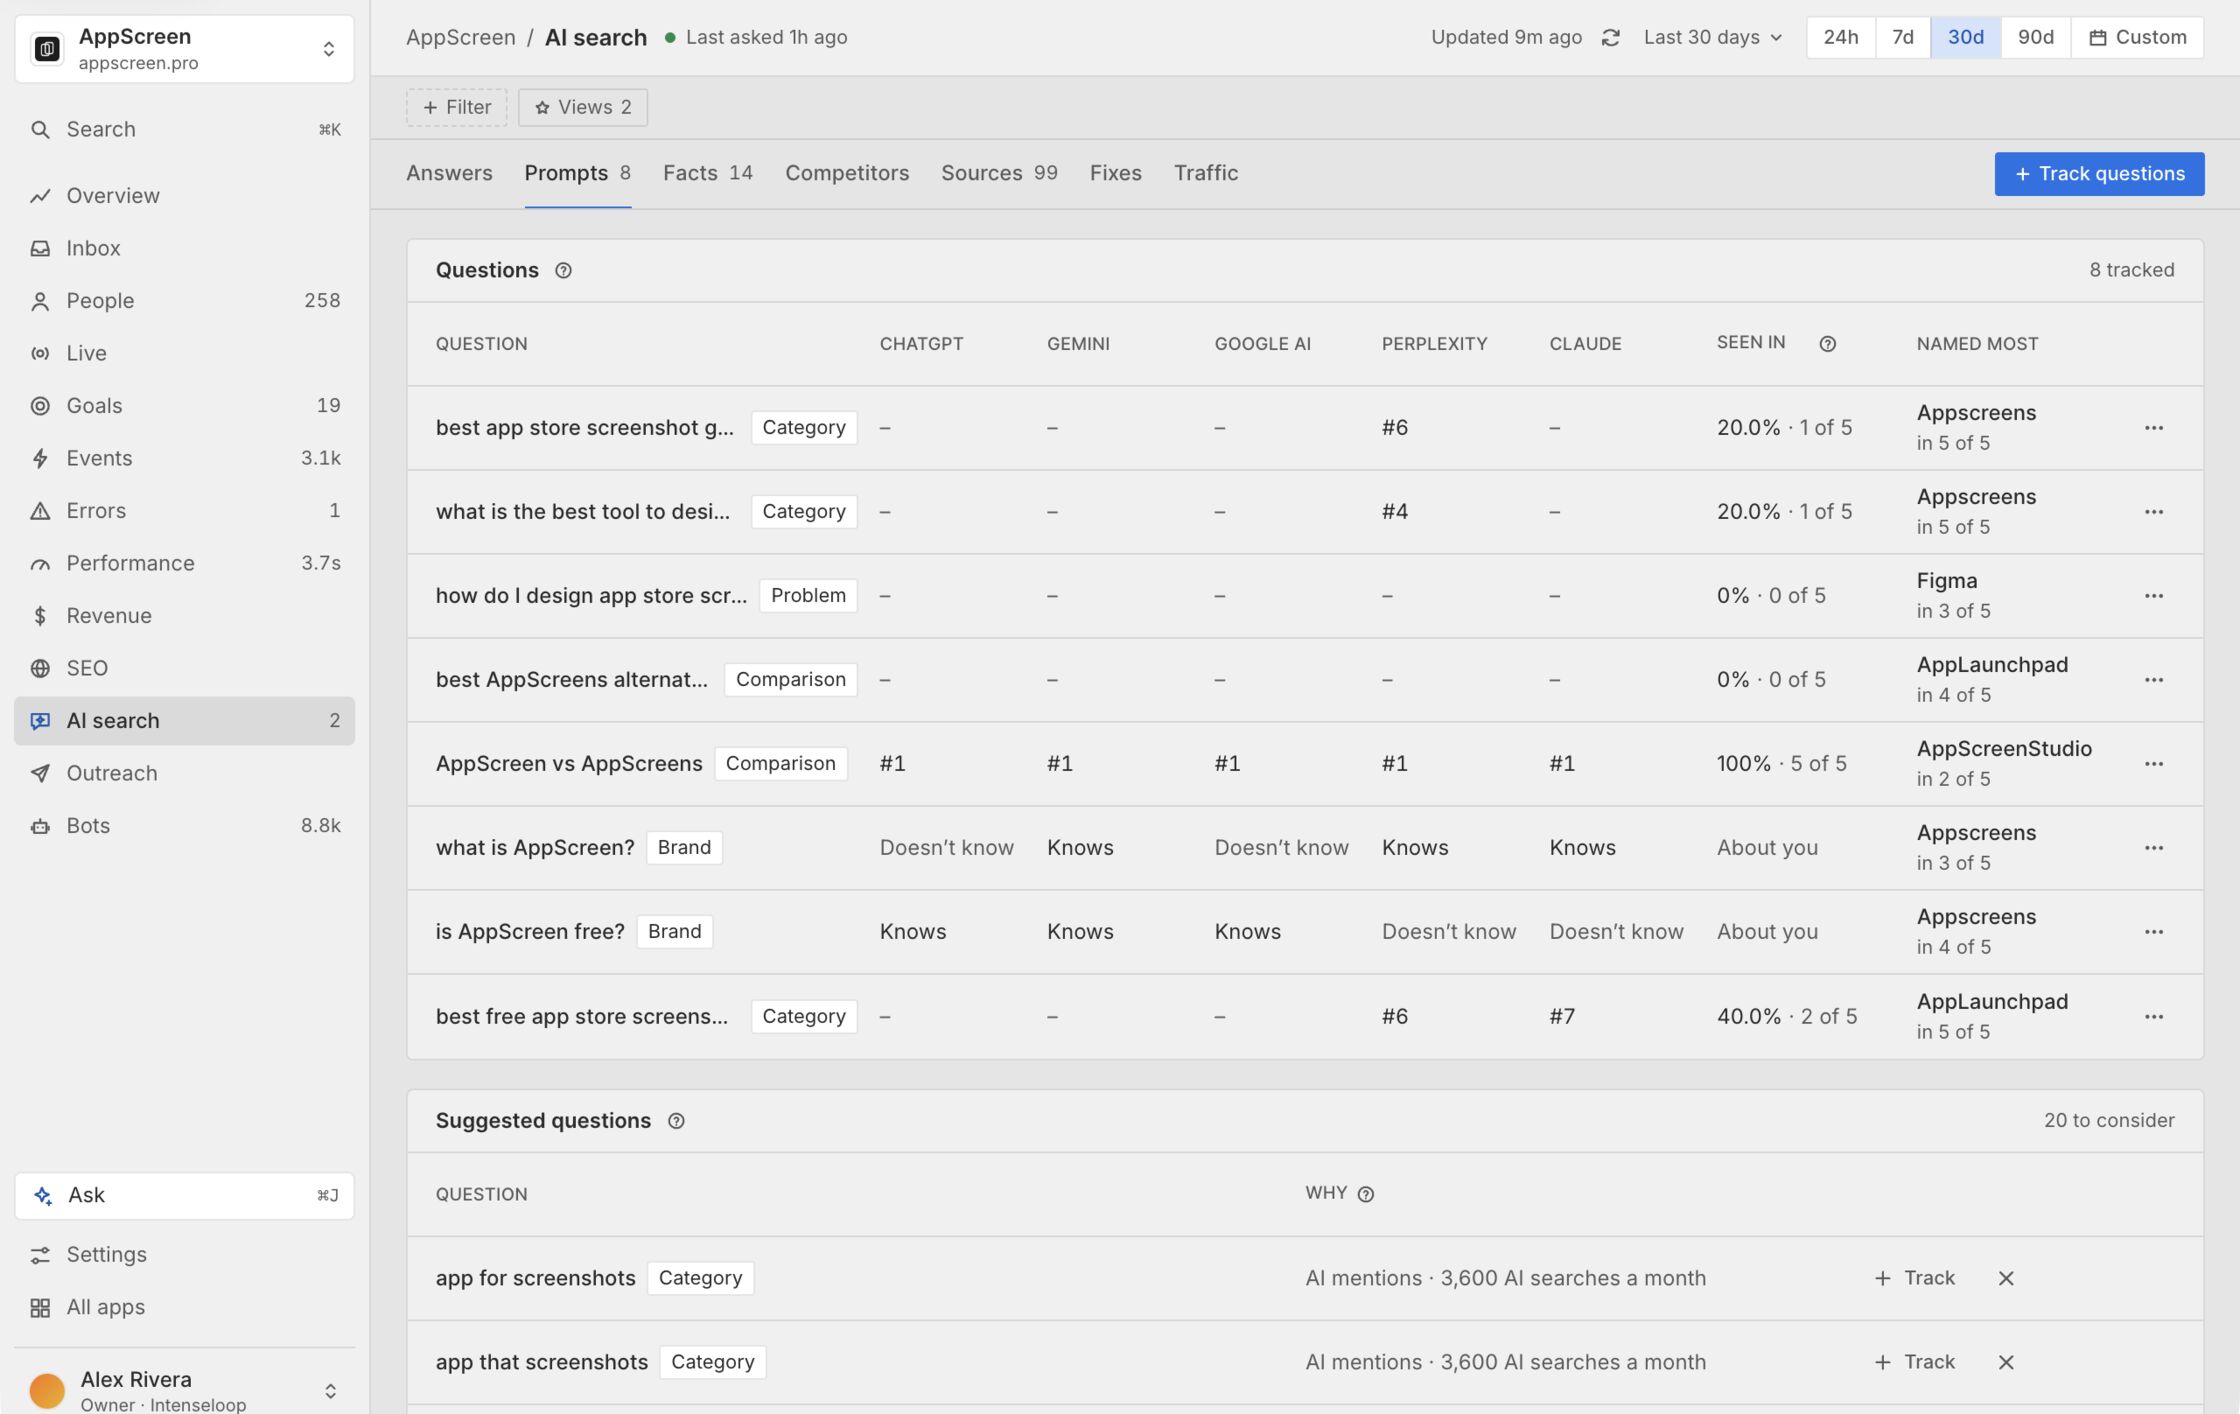Image resolution: width=2240 pixels, height=1414 pixels.
Task: Open Overview in the sidebar
Action: 185,196
